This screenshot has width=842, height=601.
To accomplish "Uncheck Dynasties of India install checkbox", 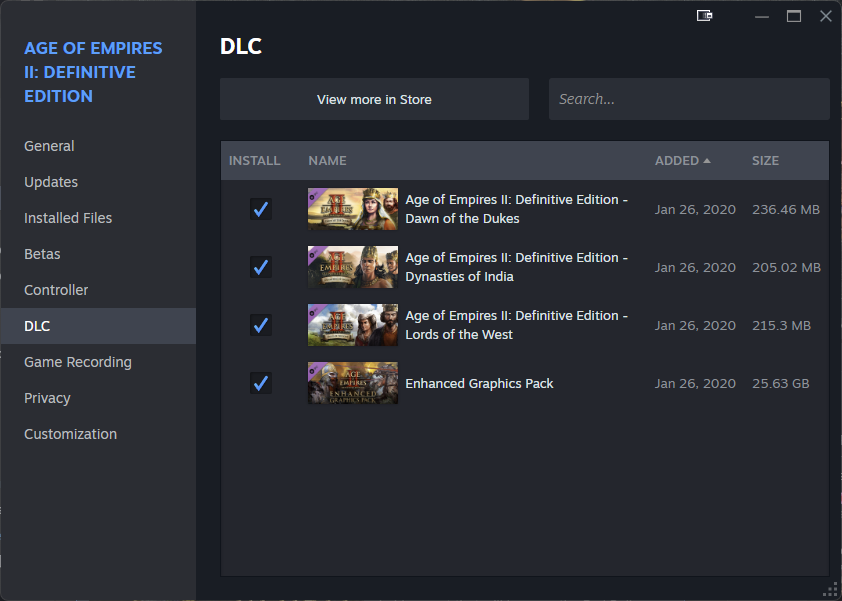I will pos(261,267).
